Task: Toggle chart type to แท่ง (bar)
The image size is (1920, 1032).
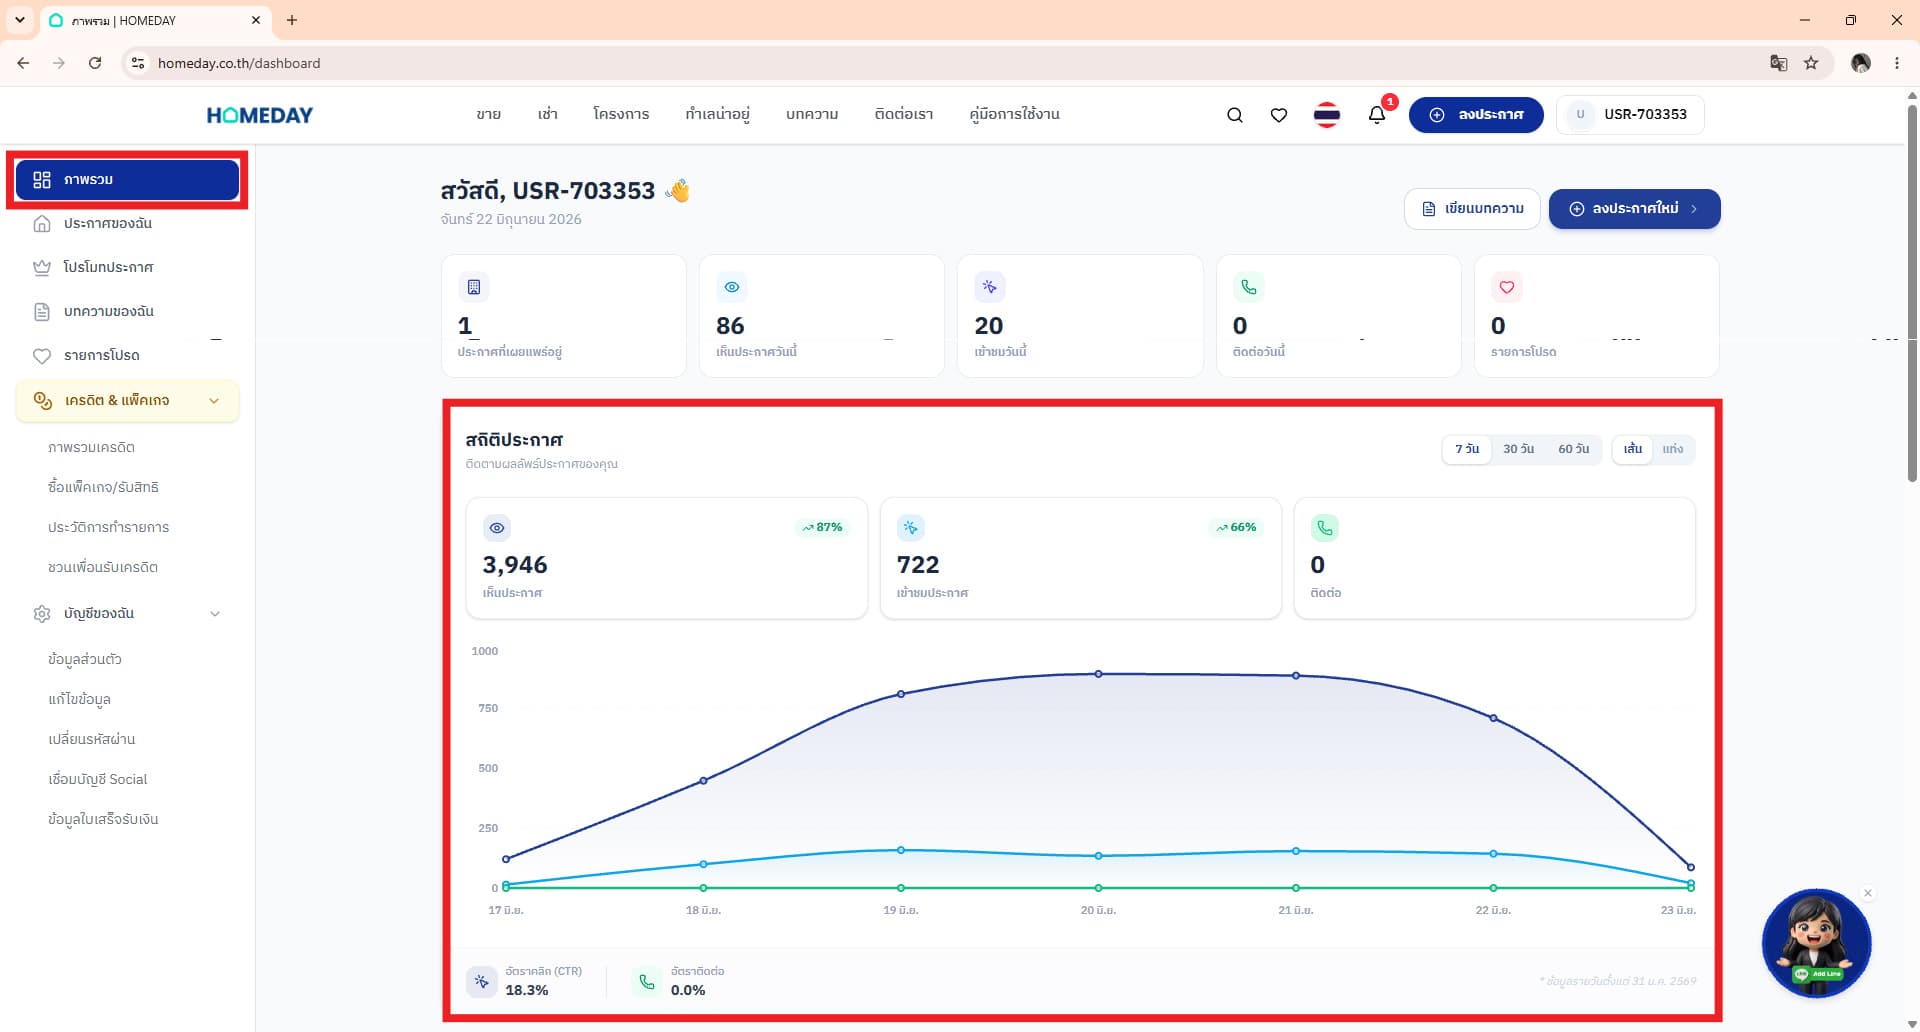Action: click(x=1673, y=449)
